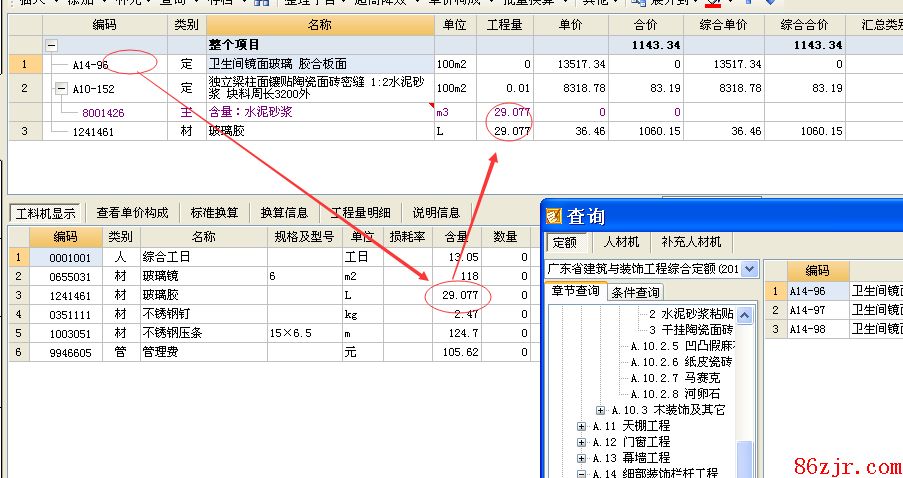Screen dimensions: 903x478
Task: Switch to the 条件查询 tab
Action: pos(635,292)
